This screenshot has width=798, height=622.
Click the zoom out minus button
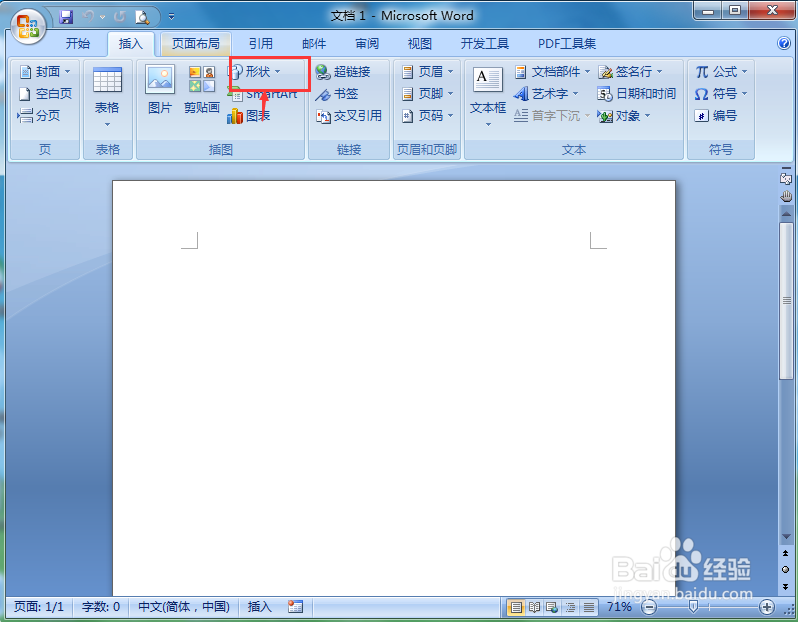point(649,607)
